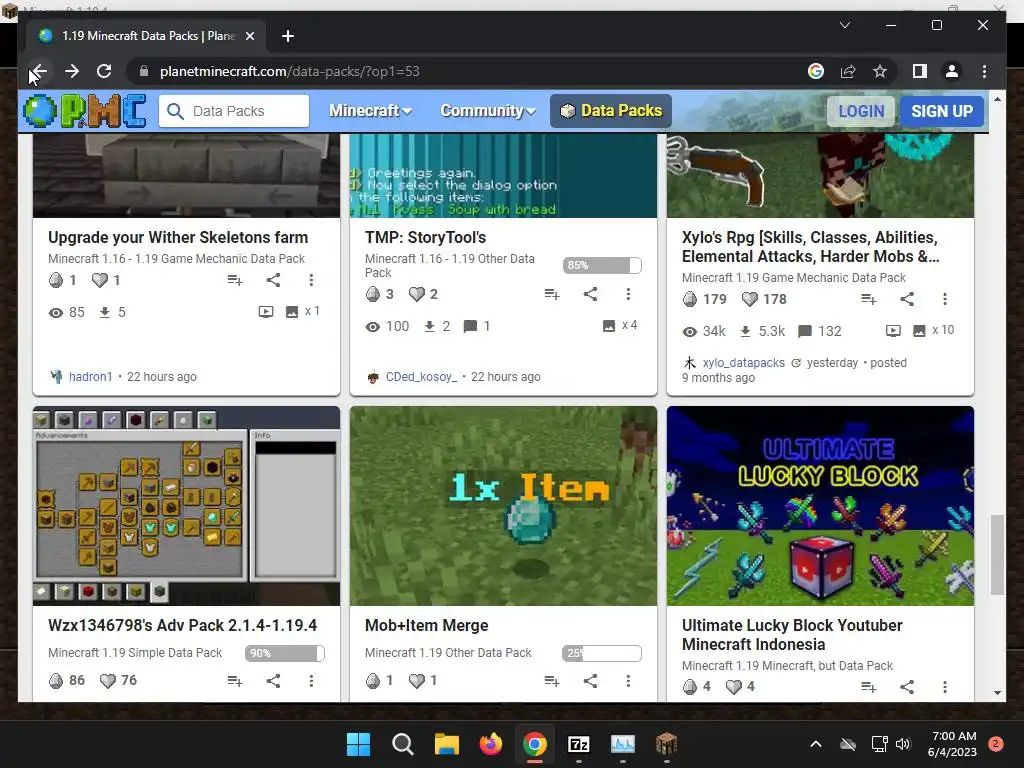Open 7-Zip from the taskbar

tap(579, 744)
